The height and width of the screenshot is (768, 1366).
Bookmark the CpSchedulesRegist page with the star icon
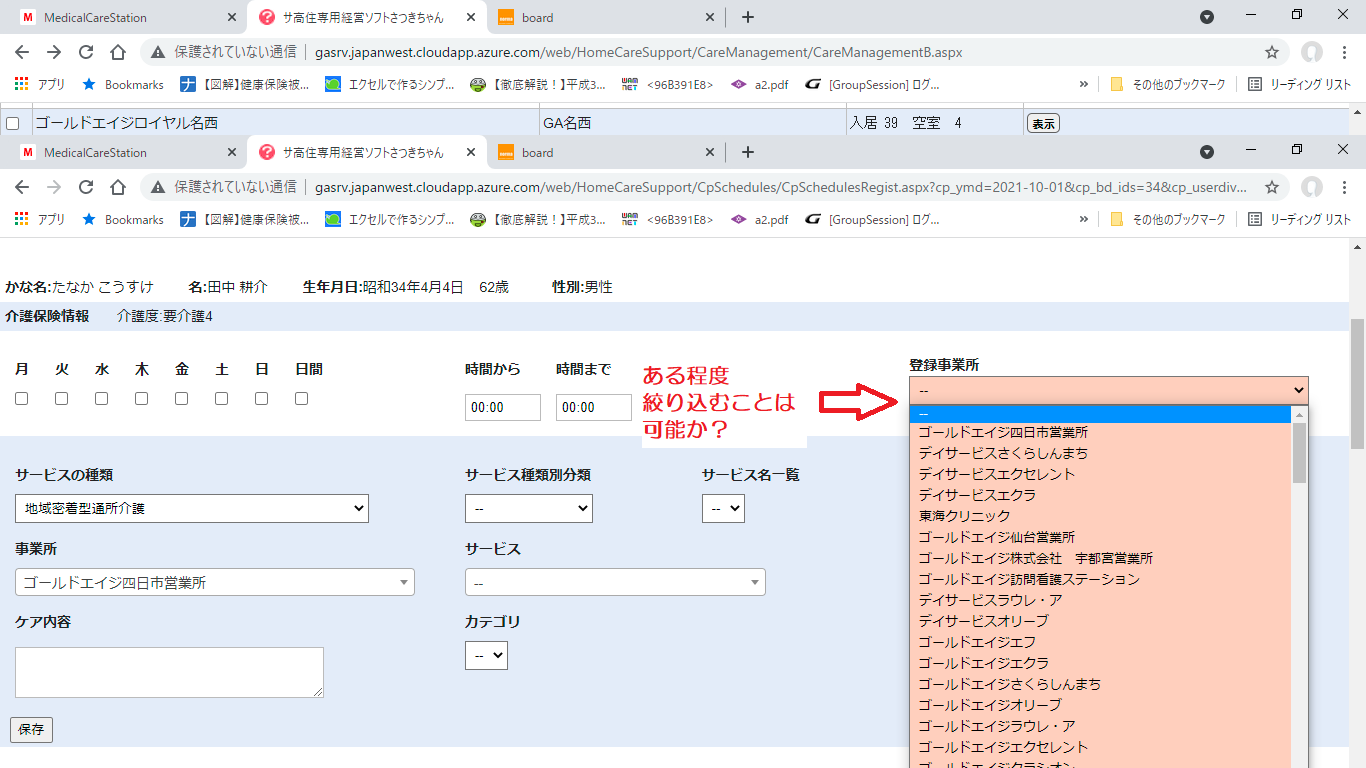[1272, 187]
